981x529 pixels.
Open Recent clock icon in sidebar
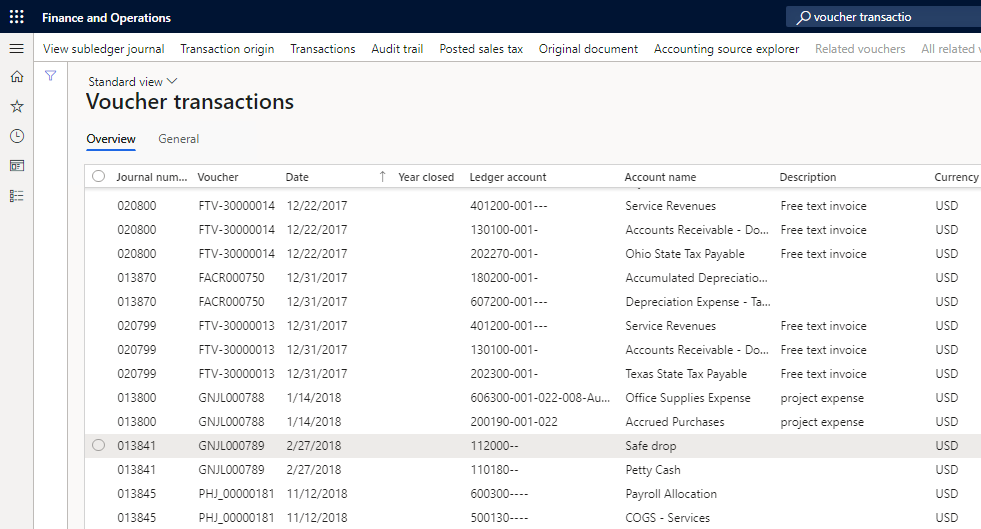click(16, 136)
